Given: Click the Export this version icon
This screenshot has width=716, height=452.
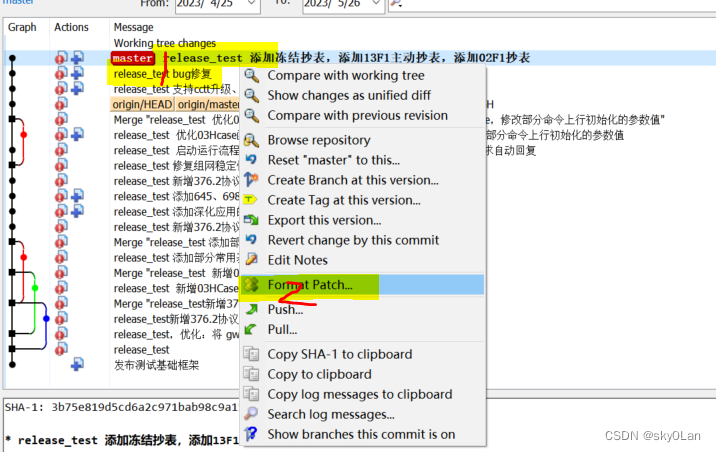Looking at the screenshot, I should pos(252,220).
